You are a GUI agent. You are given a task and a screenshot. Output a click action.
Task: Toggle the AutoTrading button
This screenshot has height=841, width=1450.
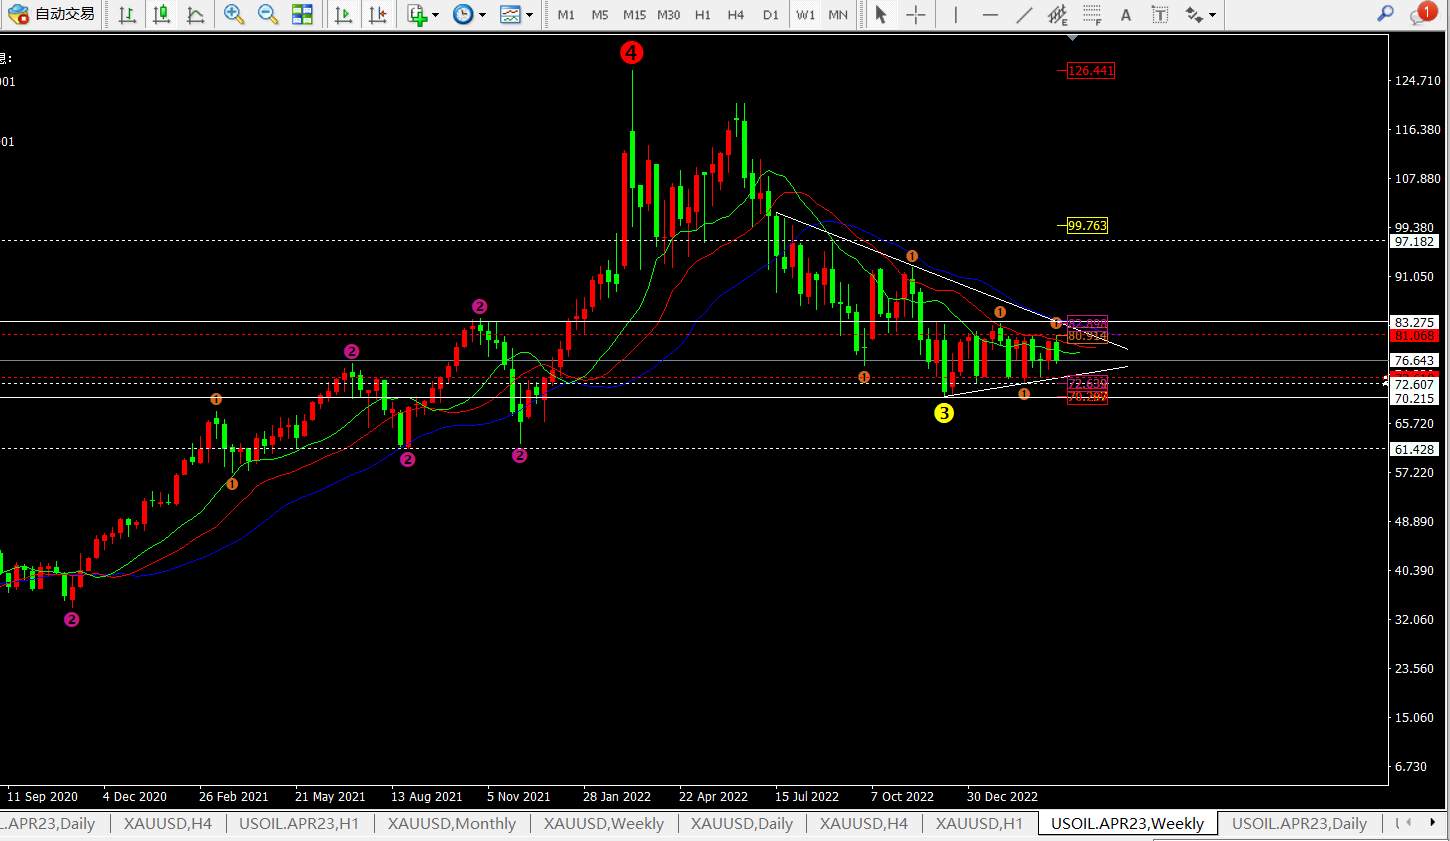(52, 14)
